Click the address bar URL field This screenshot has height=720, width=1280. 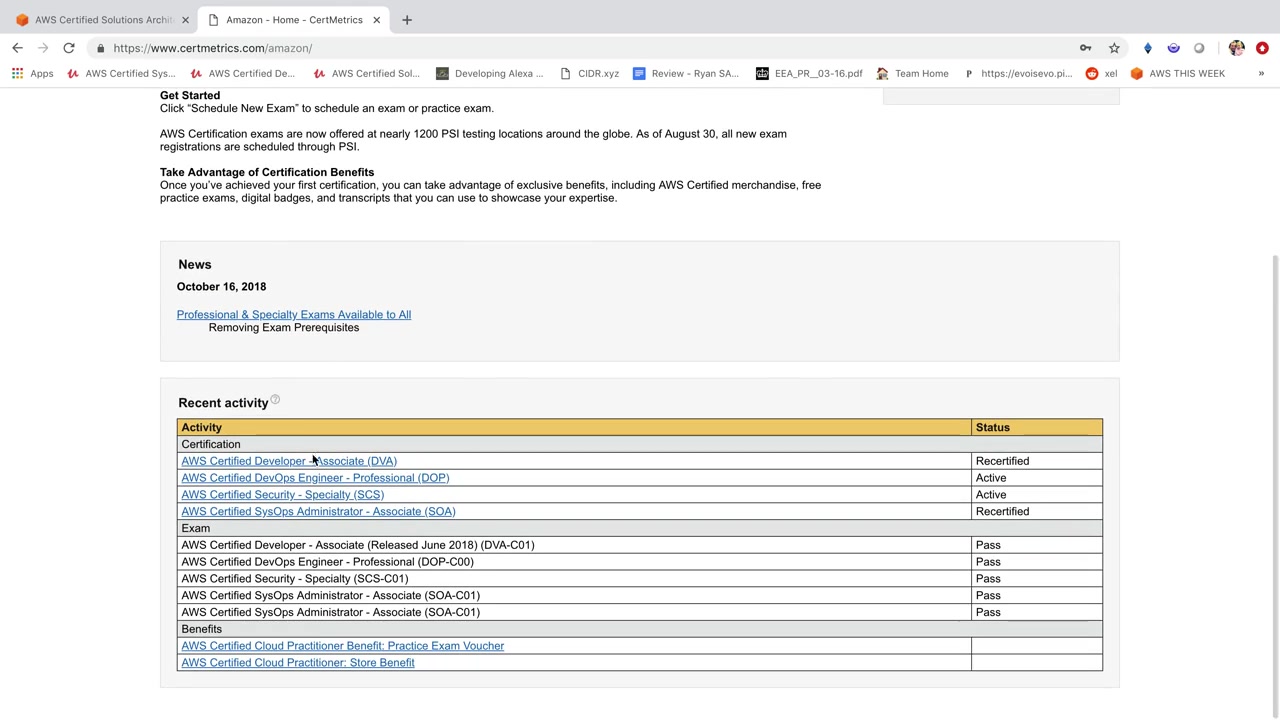coord(580,48)
